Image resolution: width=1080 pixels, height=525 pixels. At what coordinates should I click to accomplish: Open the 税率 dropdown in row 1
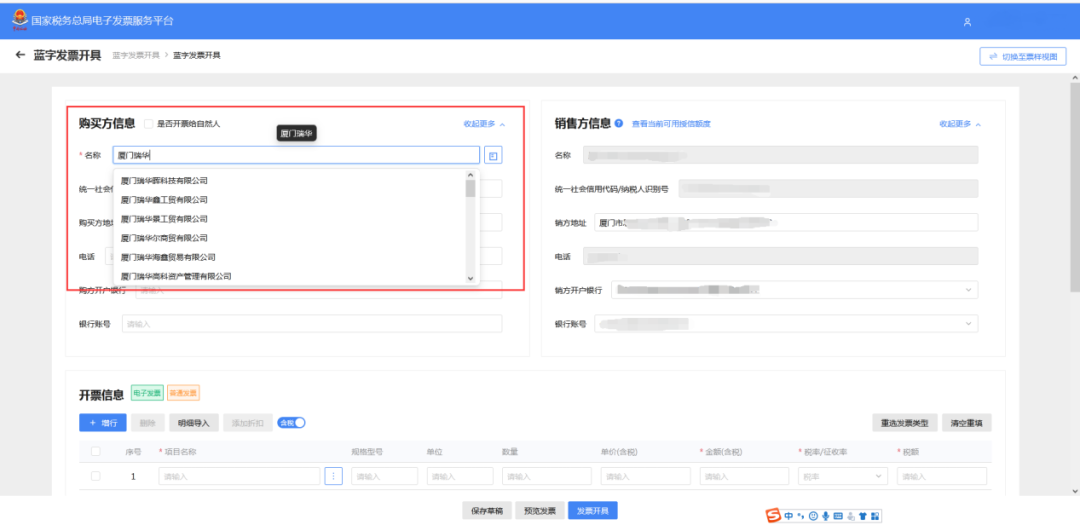842,476
